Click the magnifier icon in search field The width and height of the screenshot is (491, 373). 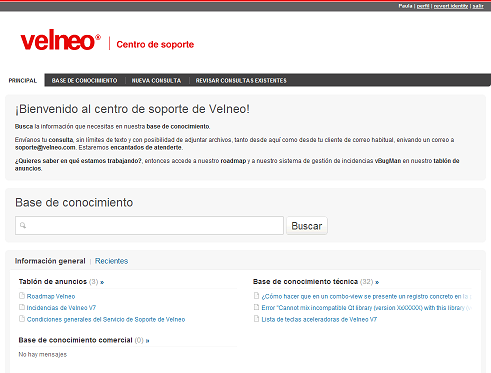(23, 225)
